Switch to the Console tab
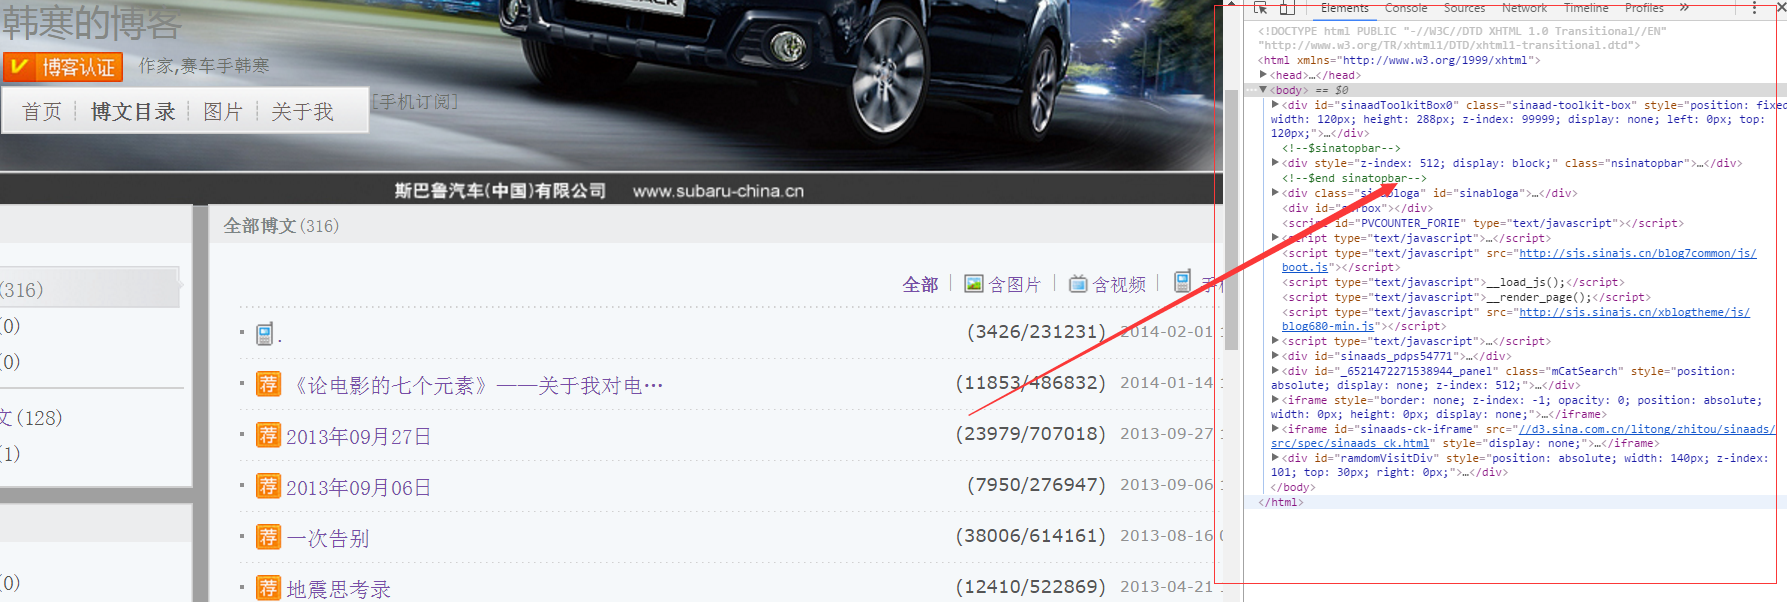The image size is (1787, 602). point(1405,8)
